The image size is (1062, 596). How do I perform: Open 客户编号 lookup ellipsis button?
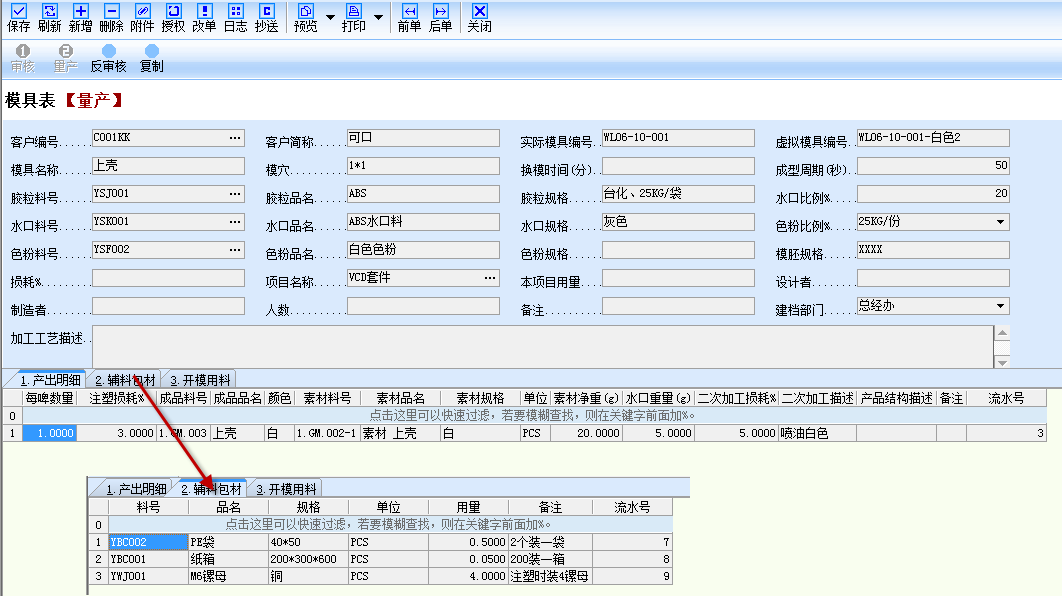pos(235,138)
